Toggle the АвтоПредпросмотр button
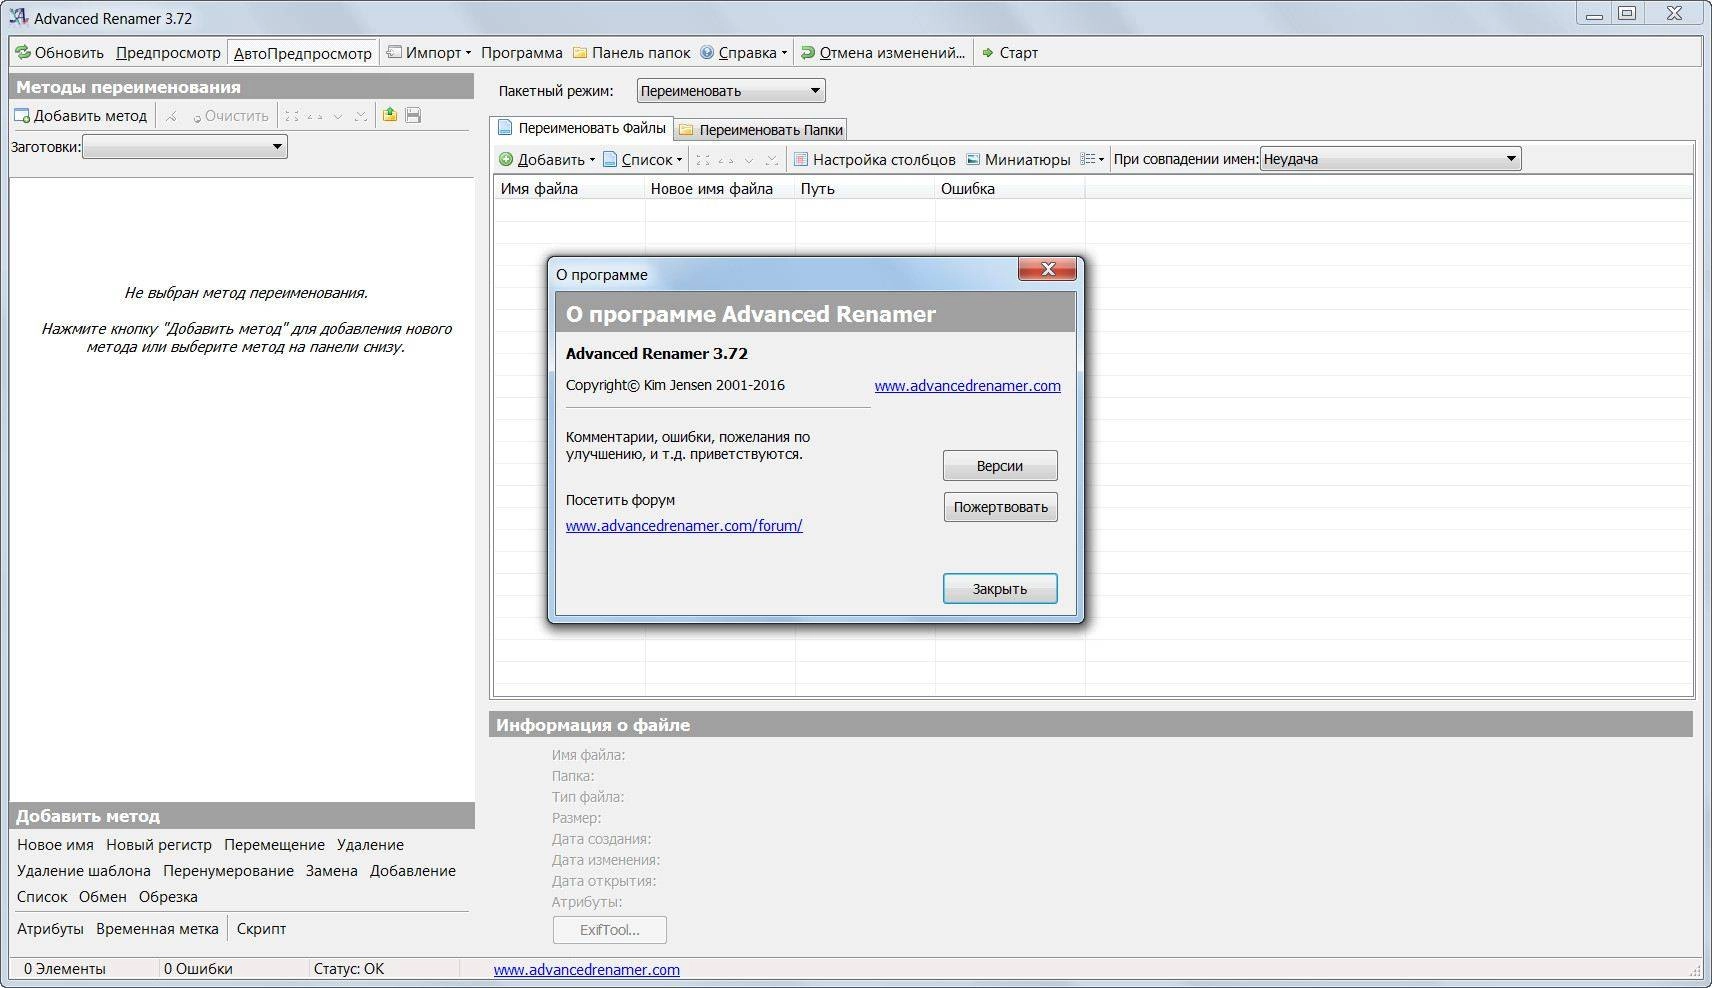 coord(302,53)
